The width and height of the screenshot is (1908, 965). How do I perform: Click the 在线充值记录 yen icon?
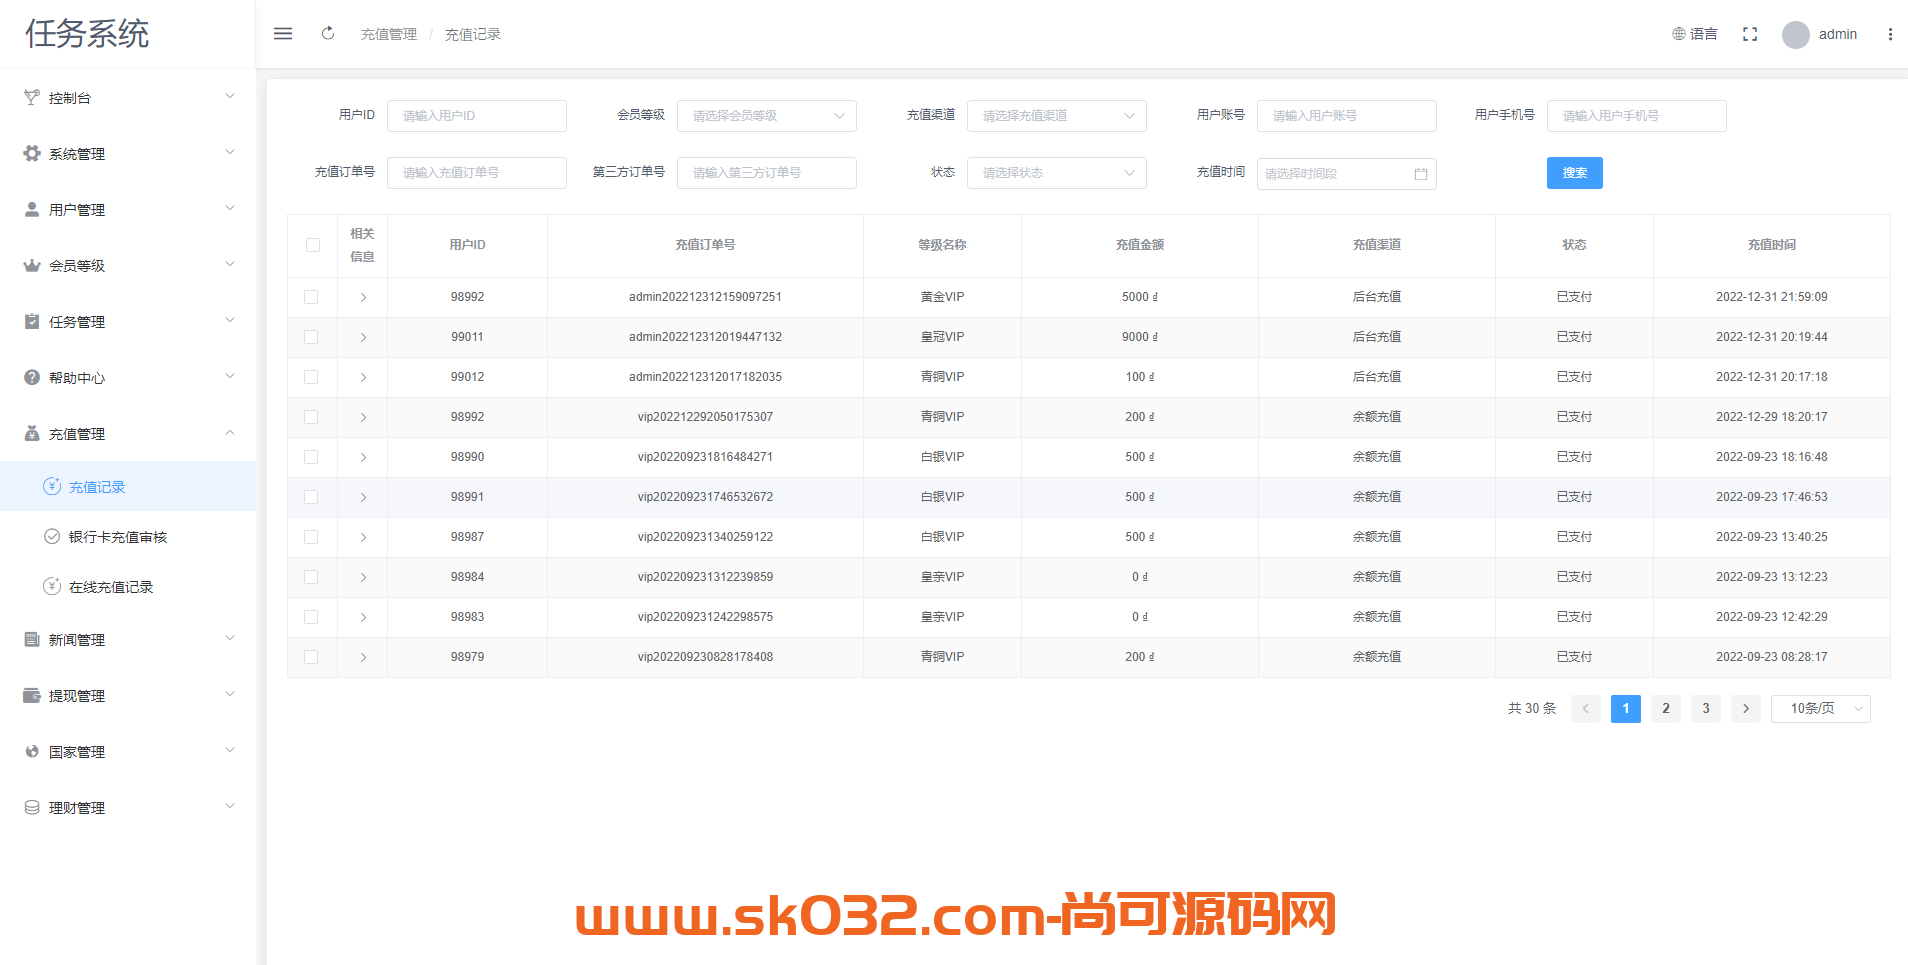click(x=52, y=586)
